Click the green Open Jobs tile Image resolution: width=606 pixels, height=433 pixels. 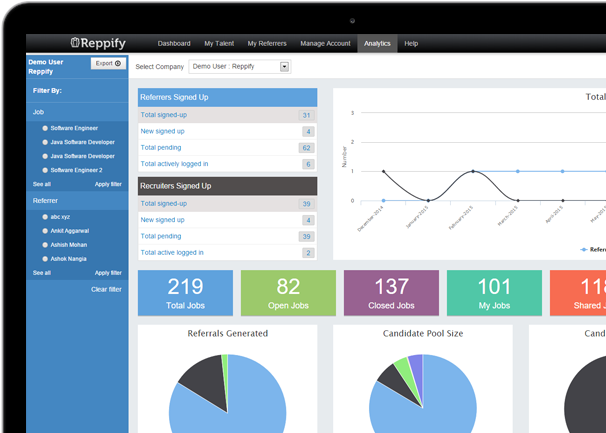[x=288, y=292]
